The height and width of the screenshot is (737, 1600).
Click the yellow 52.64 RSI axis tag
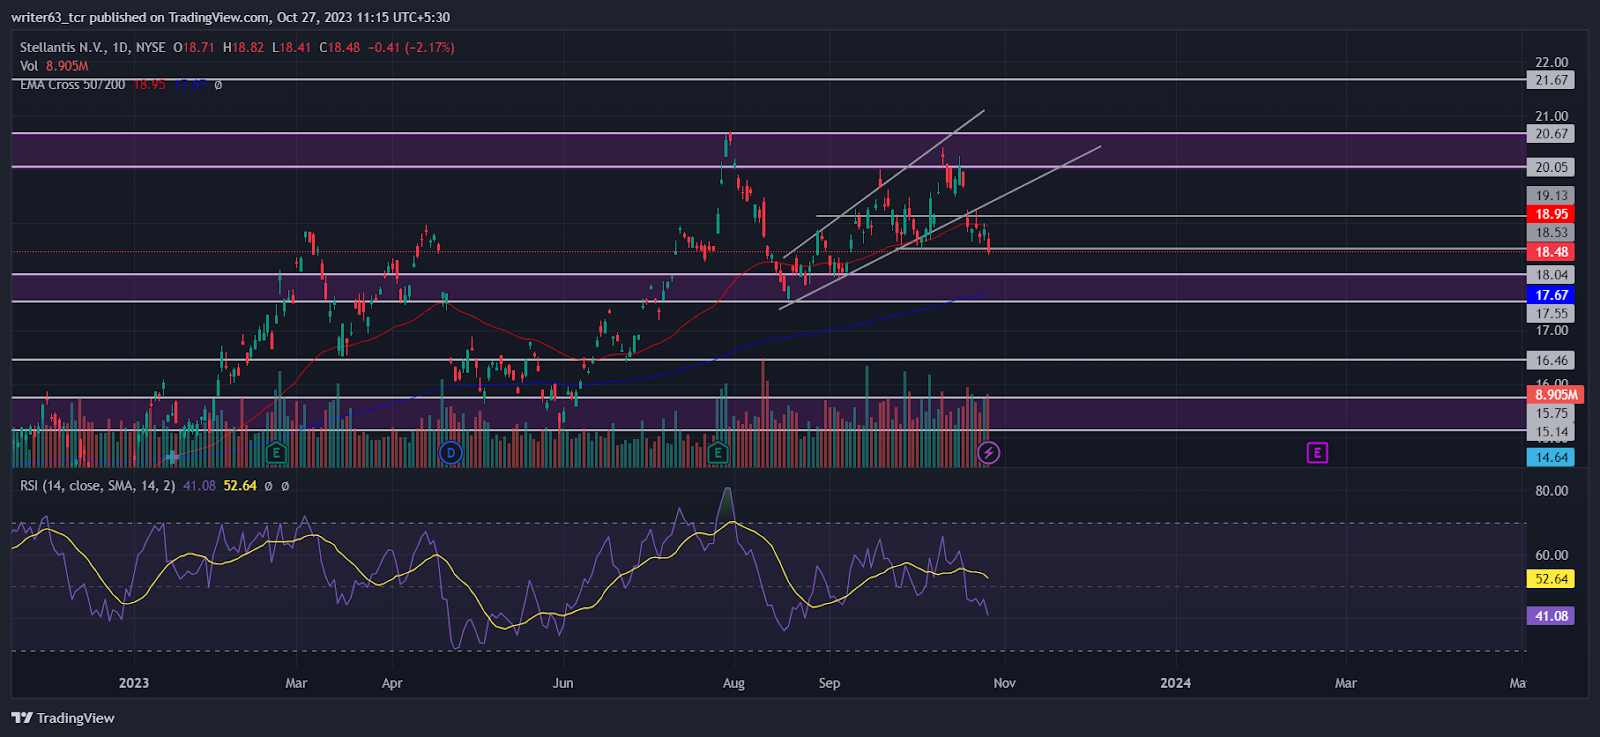coord(1551,579)
